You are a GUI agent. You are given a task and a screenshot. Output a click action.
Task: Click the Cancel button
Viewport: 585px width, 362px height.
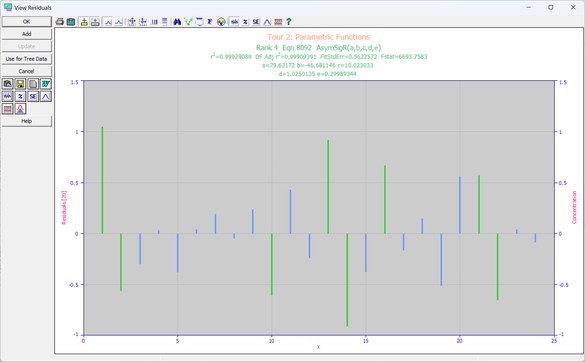click(x=26, y=71)
